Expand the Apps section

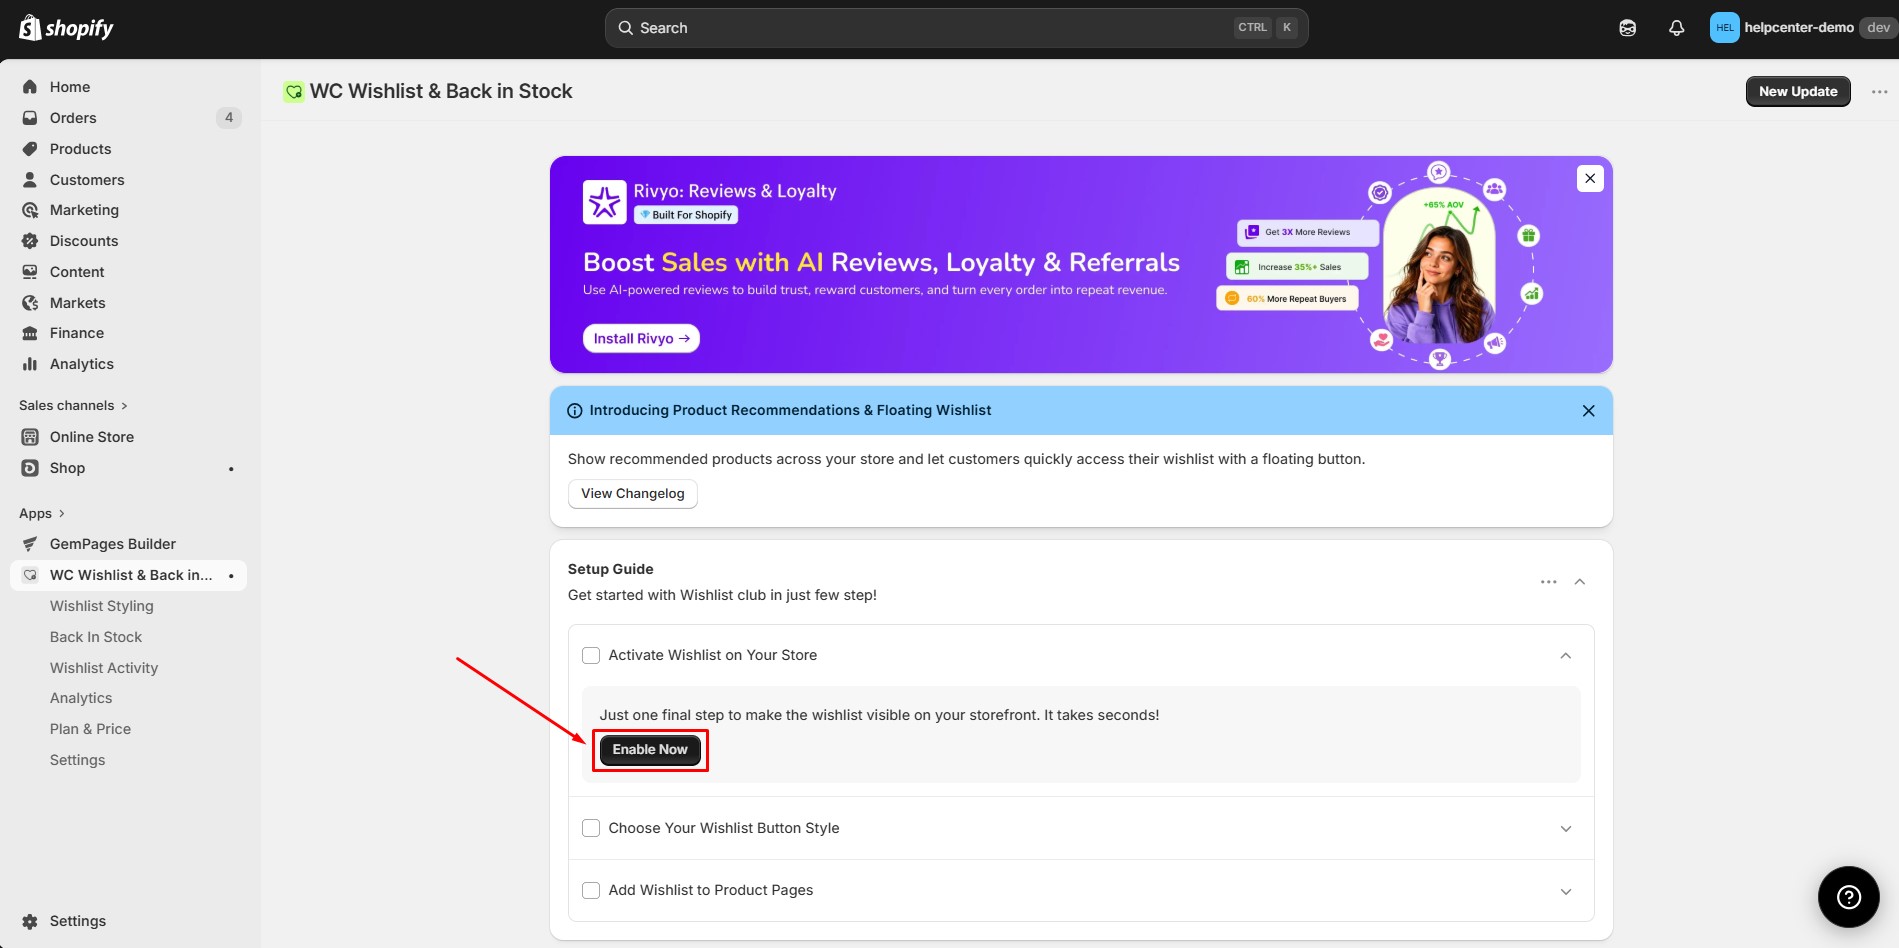click(42, 513)
